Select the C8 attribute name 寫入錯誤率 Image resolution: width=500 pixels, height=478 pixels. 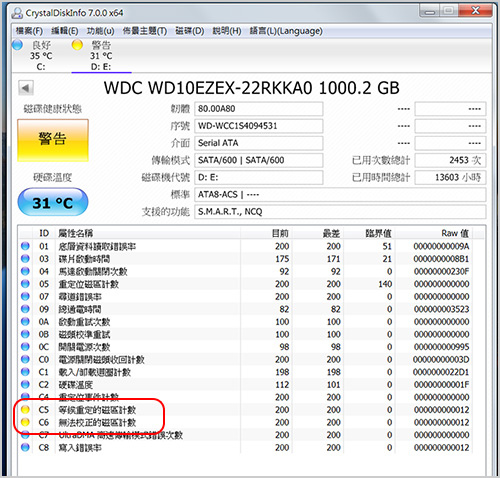pyautogui.click(x=80, y=448)
